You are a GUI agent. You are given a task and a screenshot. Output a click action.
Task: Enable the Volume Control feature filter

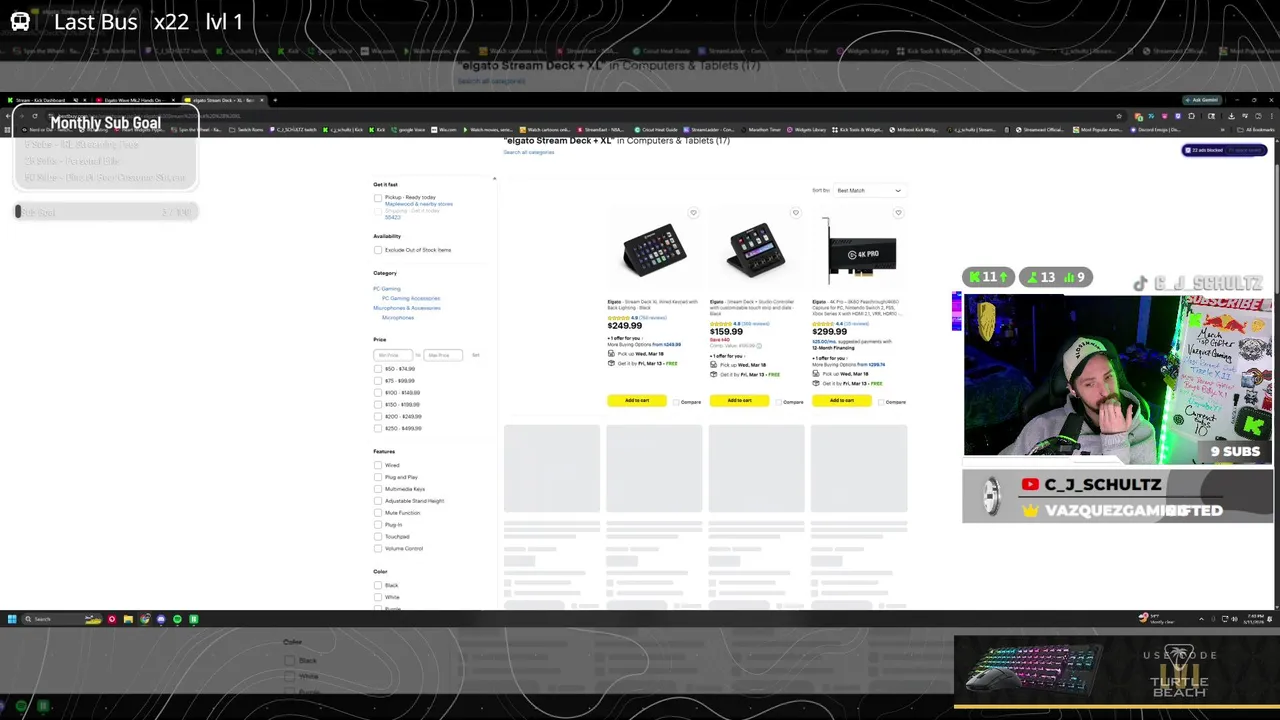pos(378,548)
